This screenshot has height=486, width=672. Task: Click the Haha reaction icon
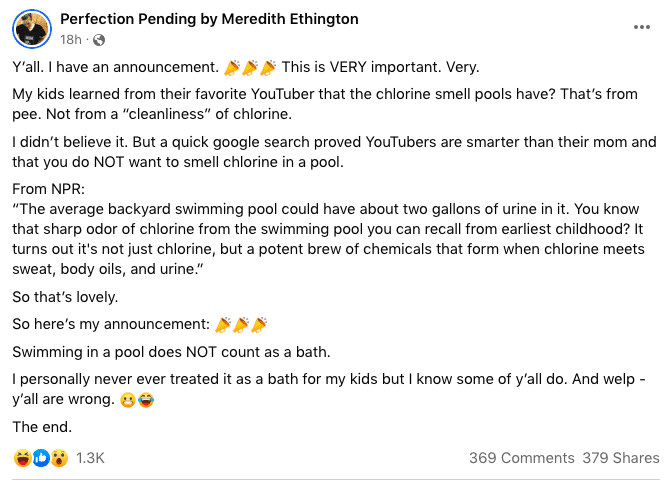tap(22, 458)
